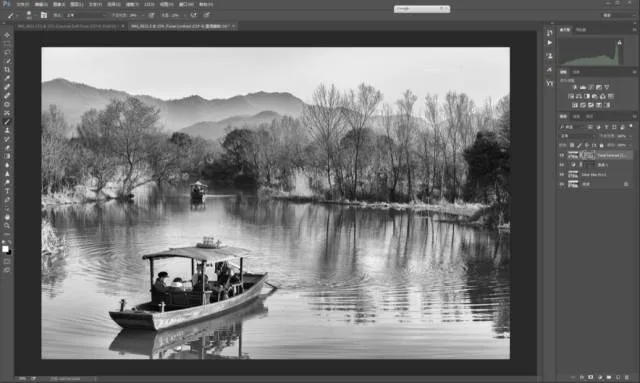Open the layer blend mode dropdown
The image size is (640, 383).
pyautogui.click(x=578, y=136)
